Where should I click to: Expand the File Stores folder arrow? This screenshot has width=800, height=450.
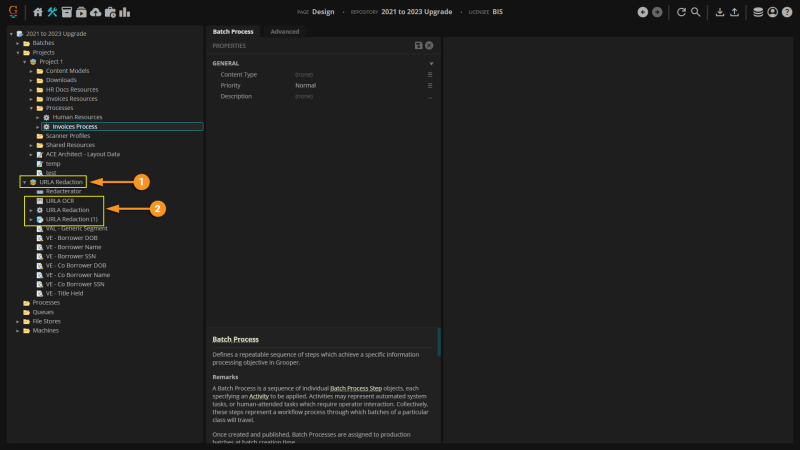click(18, 321)
